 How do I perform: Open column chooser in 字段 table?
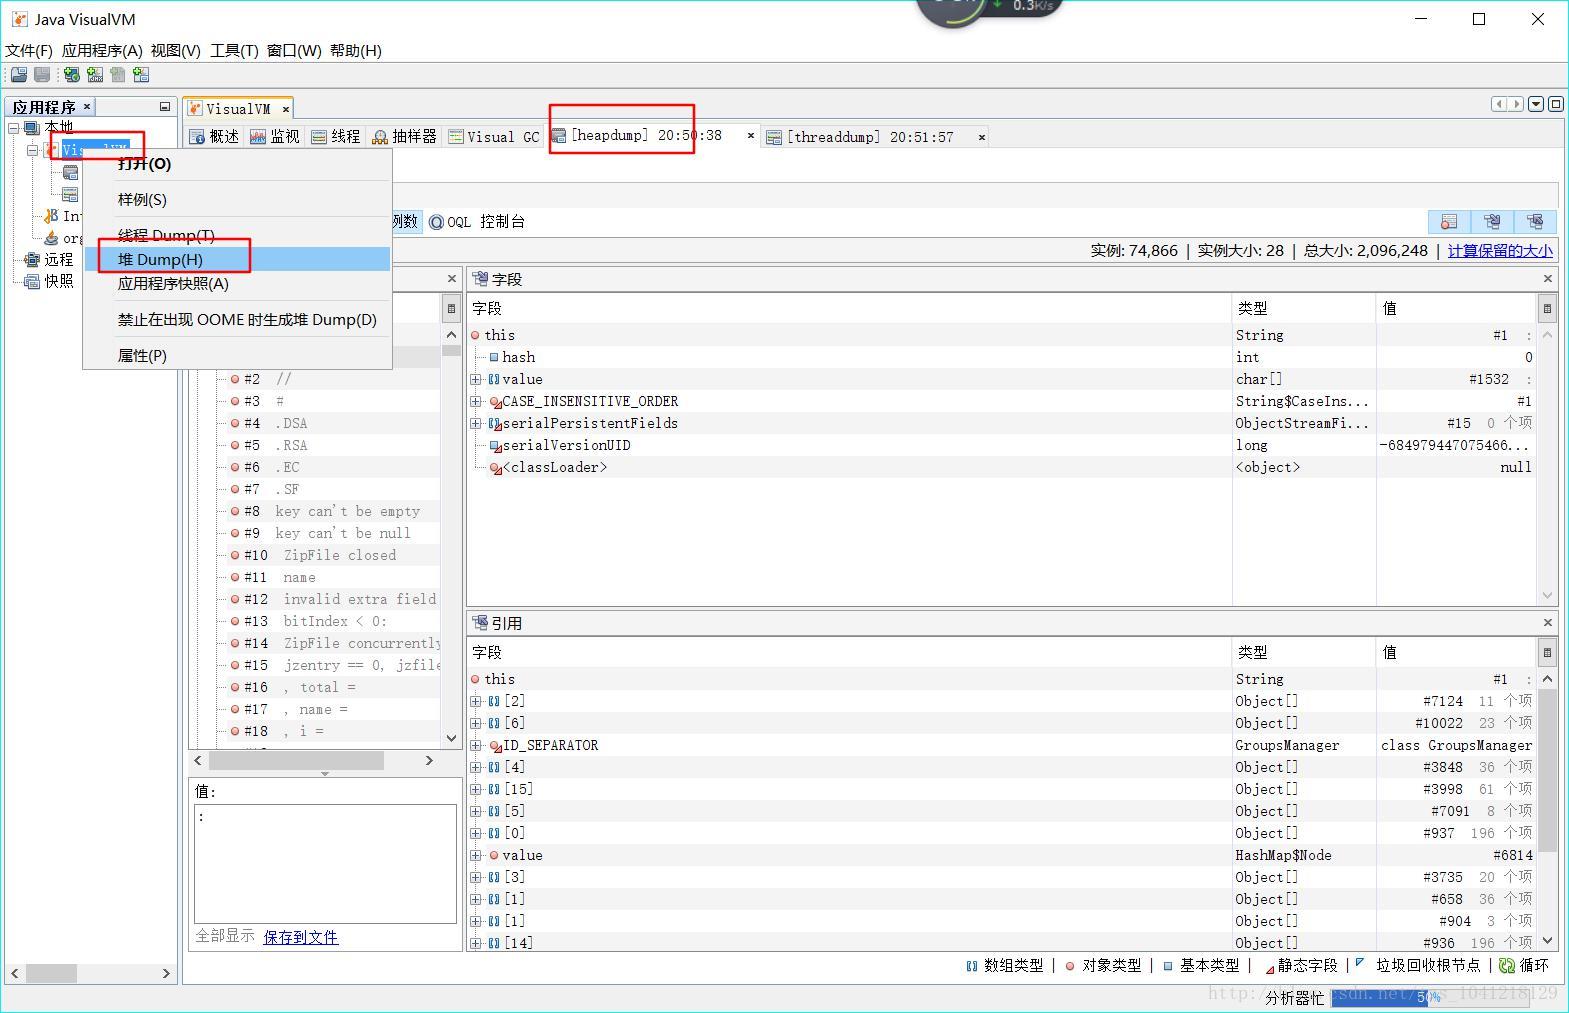pyautogui.click(x=1547, y=308)
